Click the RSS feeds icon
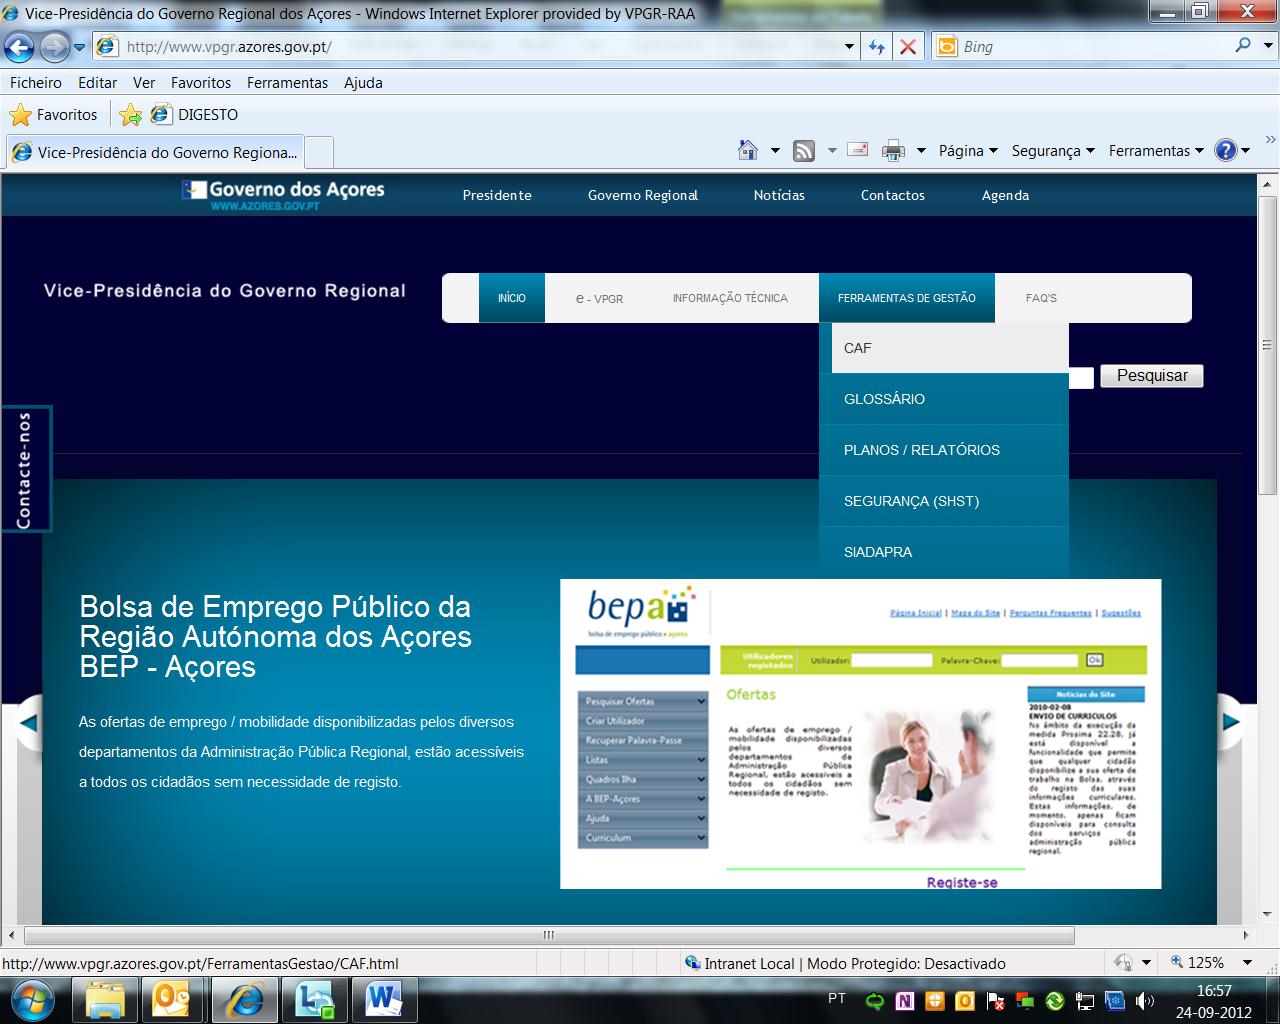The image size is (1280, 1024). [x=803, y=151]
